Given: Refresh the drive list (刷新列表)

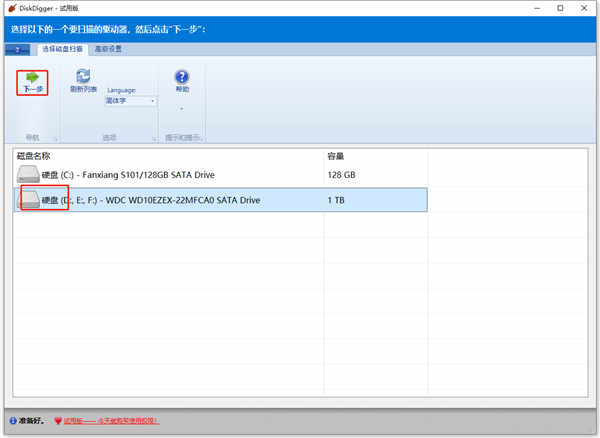Looking at the screenshot, I should point(83,81).
